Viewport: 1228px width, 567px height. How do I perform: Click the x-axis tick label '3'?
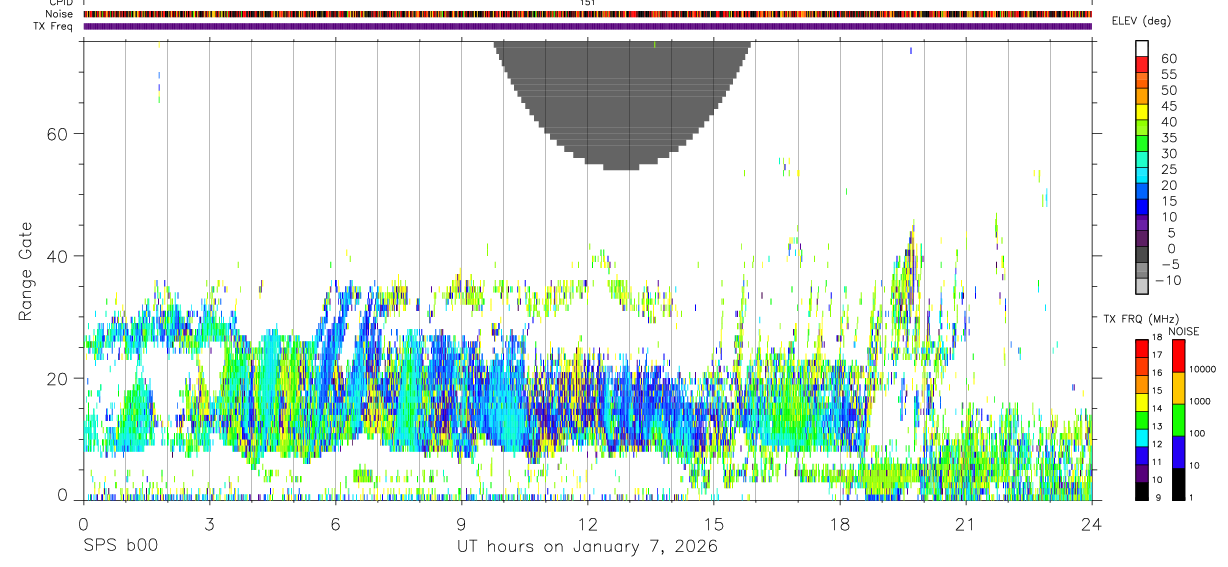[209, 524]
